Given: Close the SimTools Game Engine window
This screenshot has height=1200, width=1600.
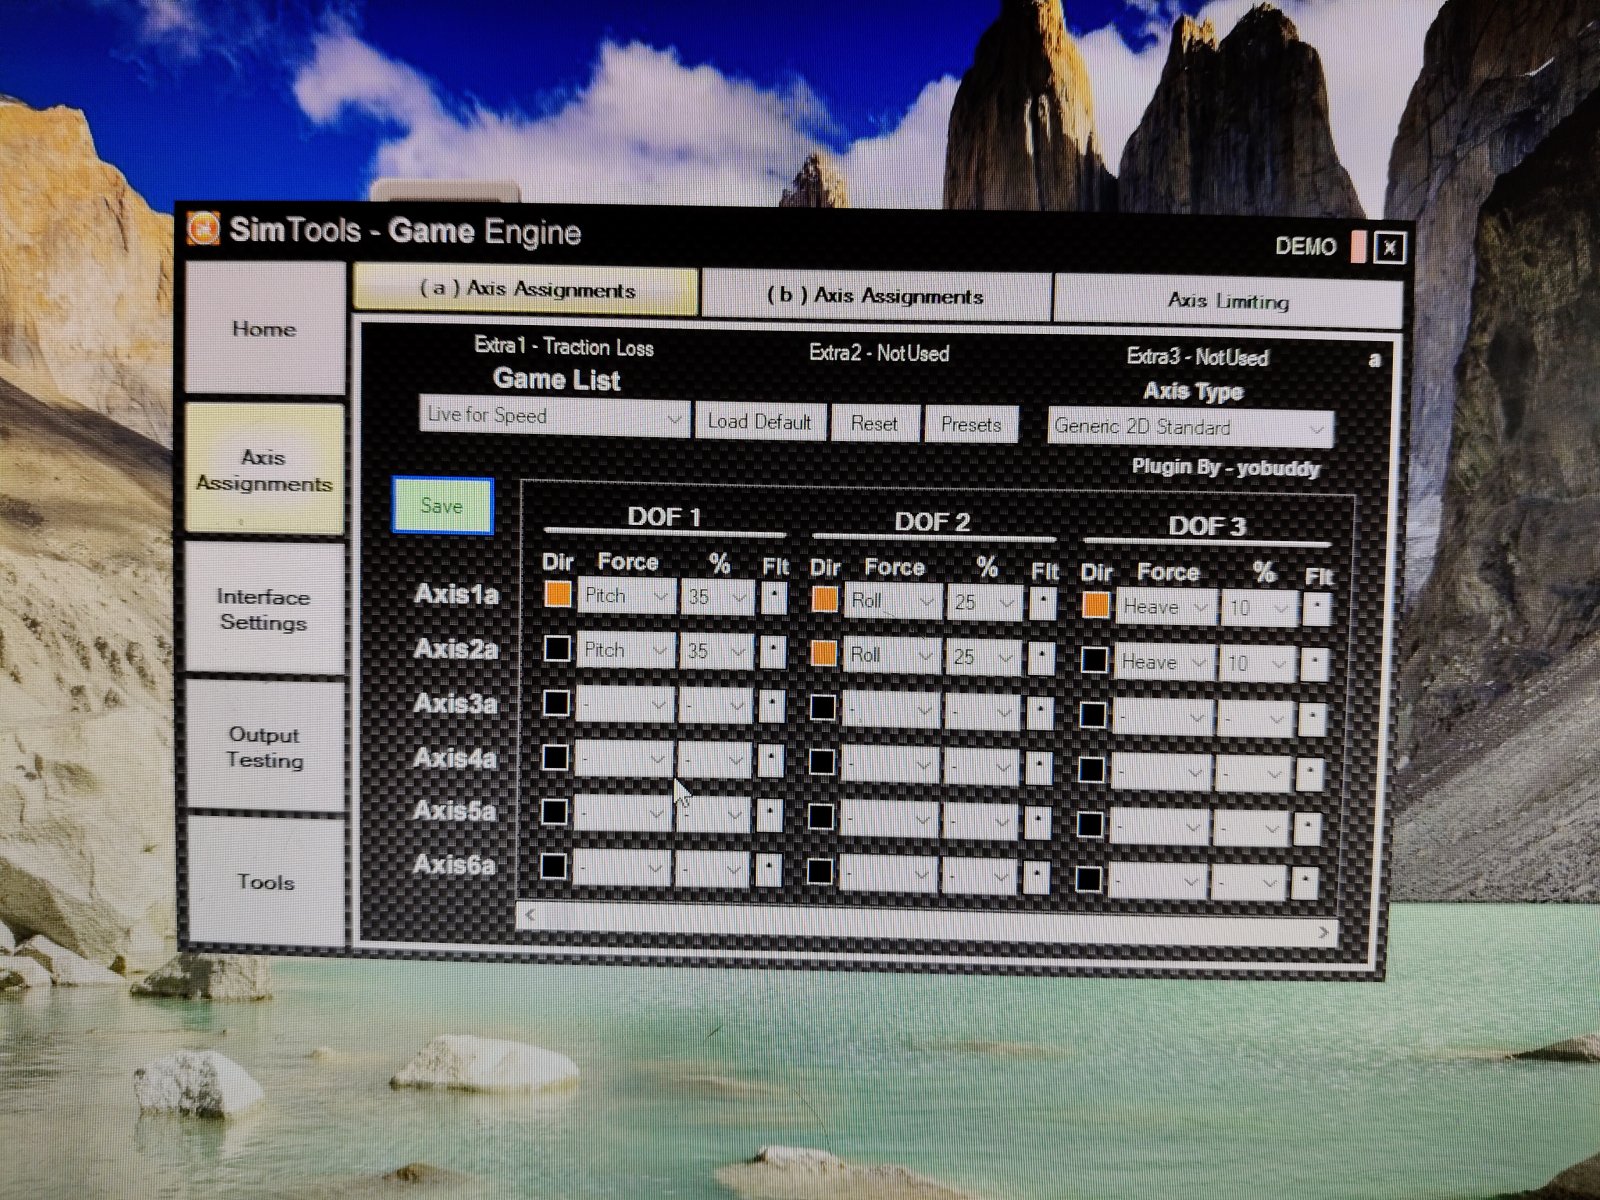Looking at the screenshot, I should (1389, 248).
